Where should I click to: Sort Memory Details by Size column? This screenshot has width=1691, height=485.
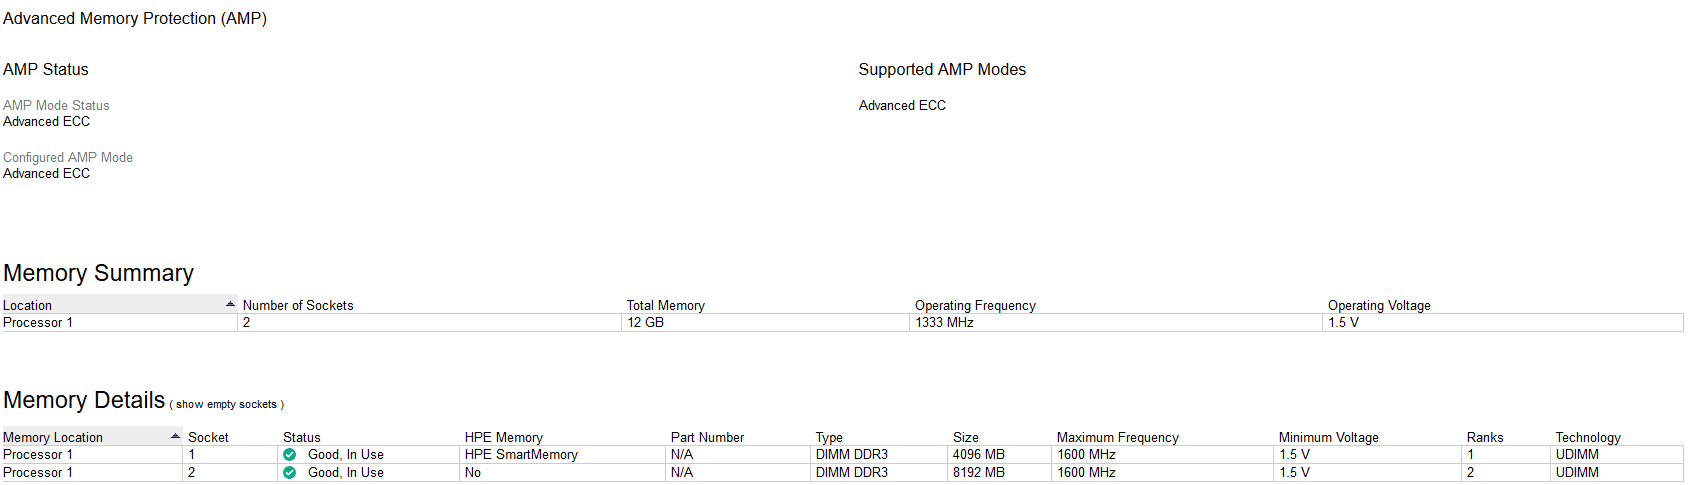(966, 438)
